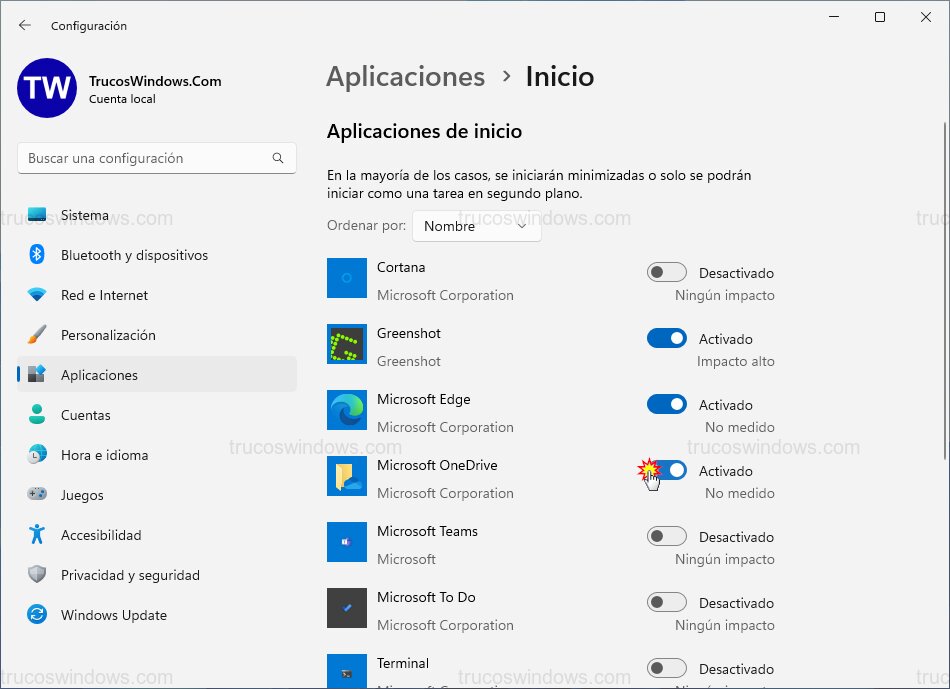950x689 pixels.
Task: Enable Cortana at startup
Action: (666, 272)
